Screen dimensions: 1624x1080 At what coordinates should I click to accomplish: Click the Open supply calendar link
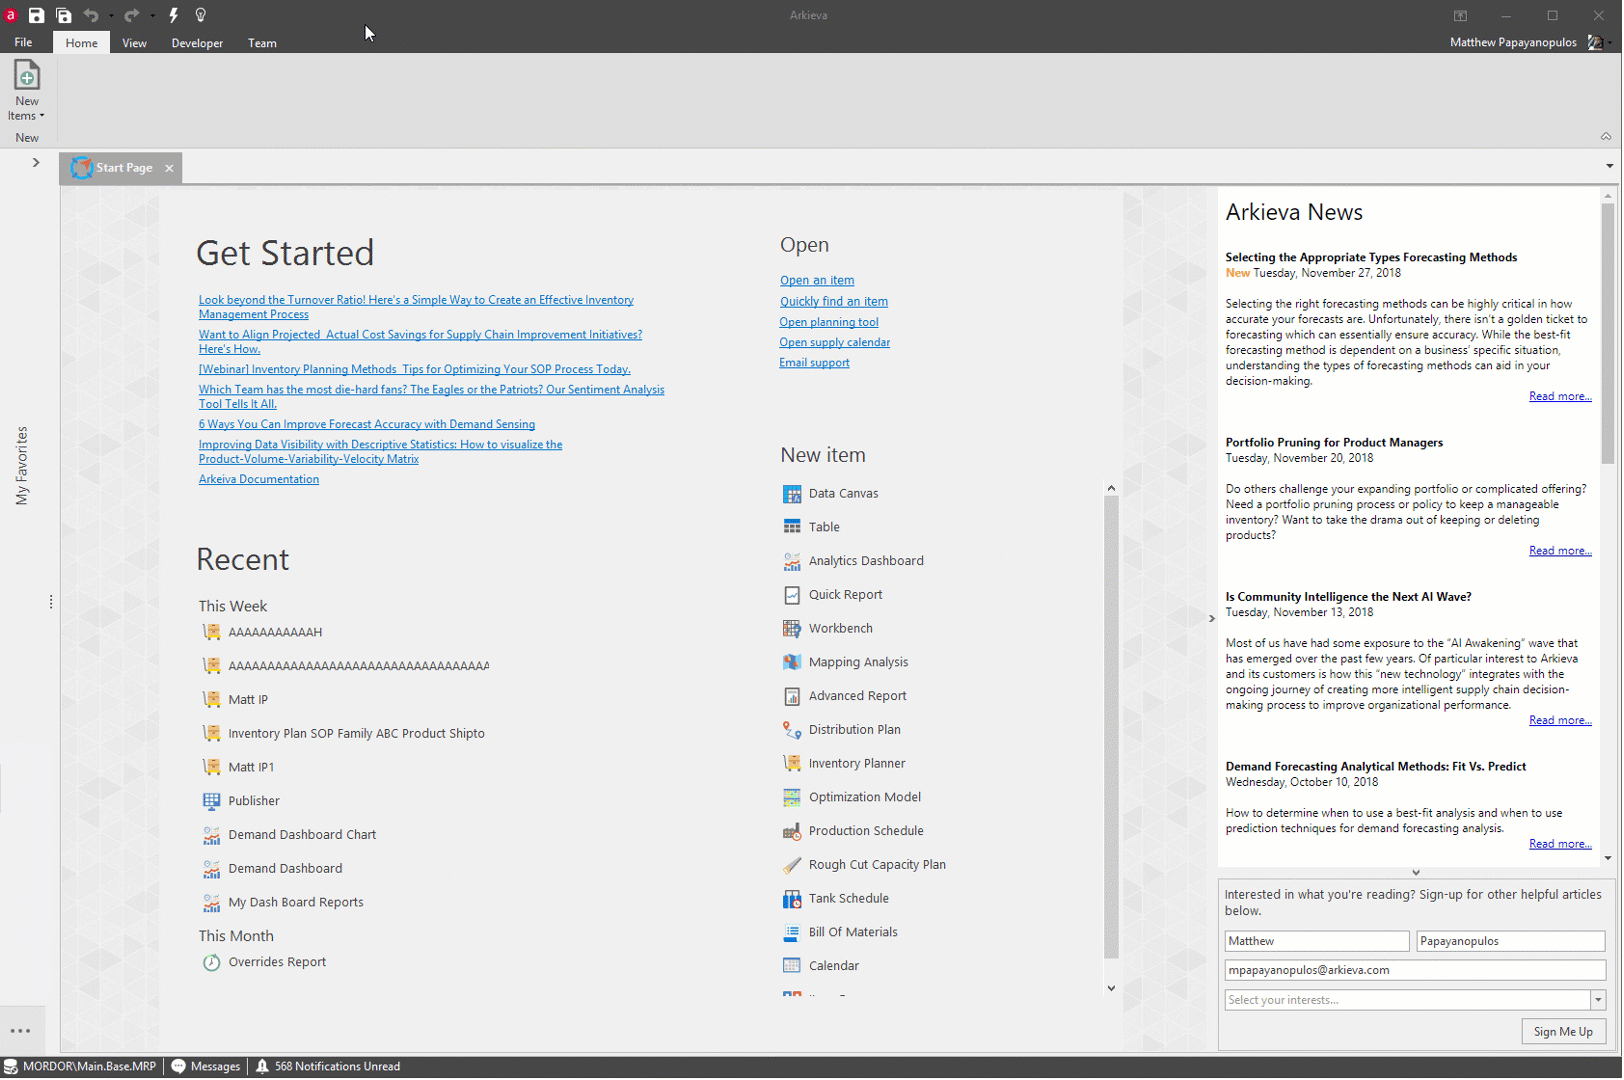pyautogui.click(x=834, y=343)
